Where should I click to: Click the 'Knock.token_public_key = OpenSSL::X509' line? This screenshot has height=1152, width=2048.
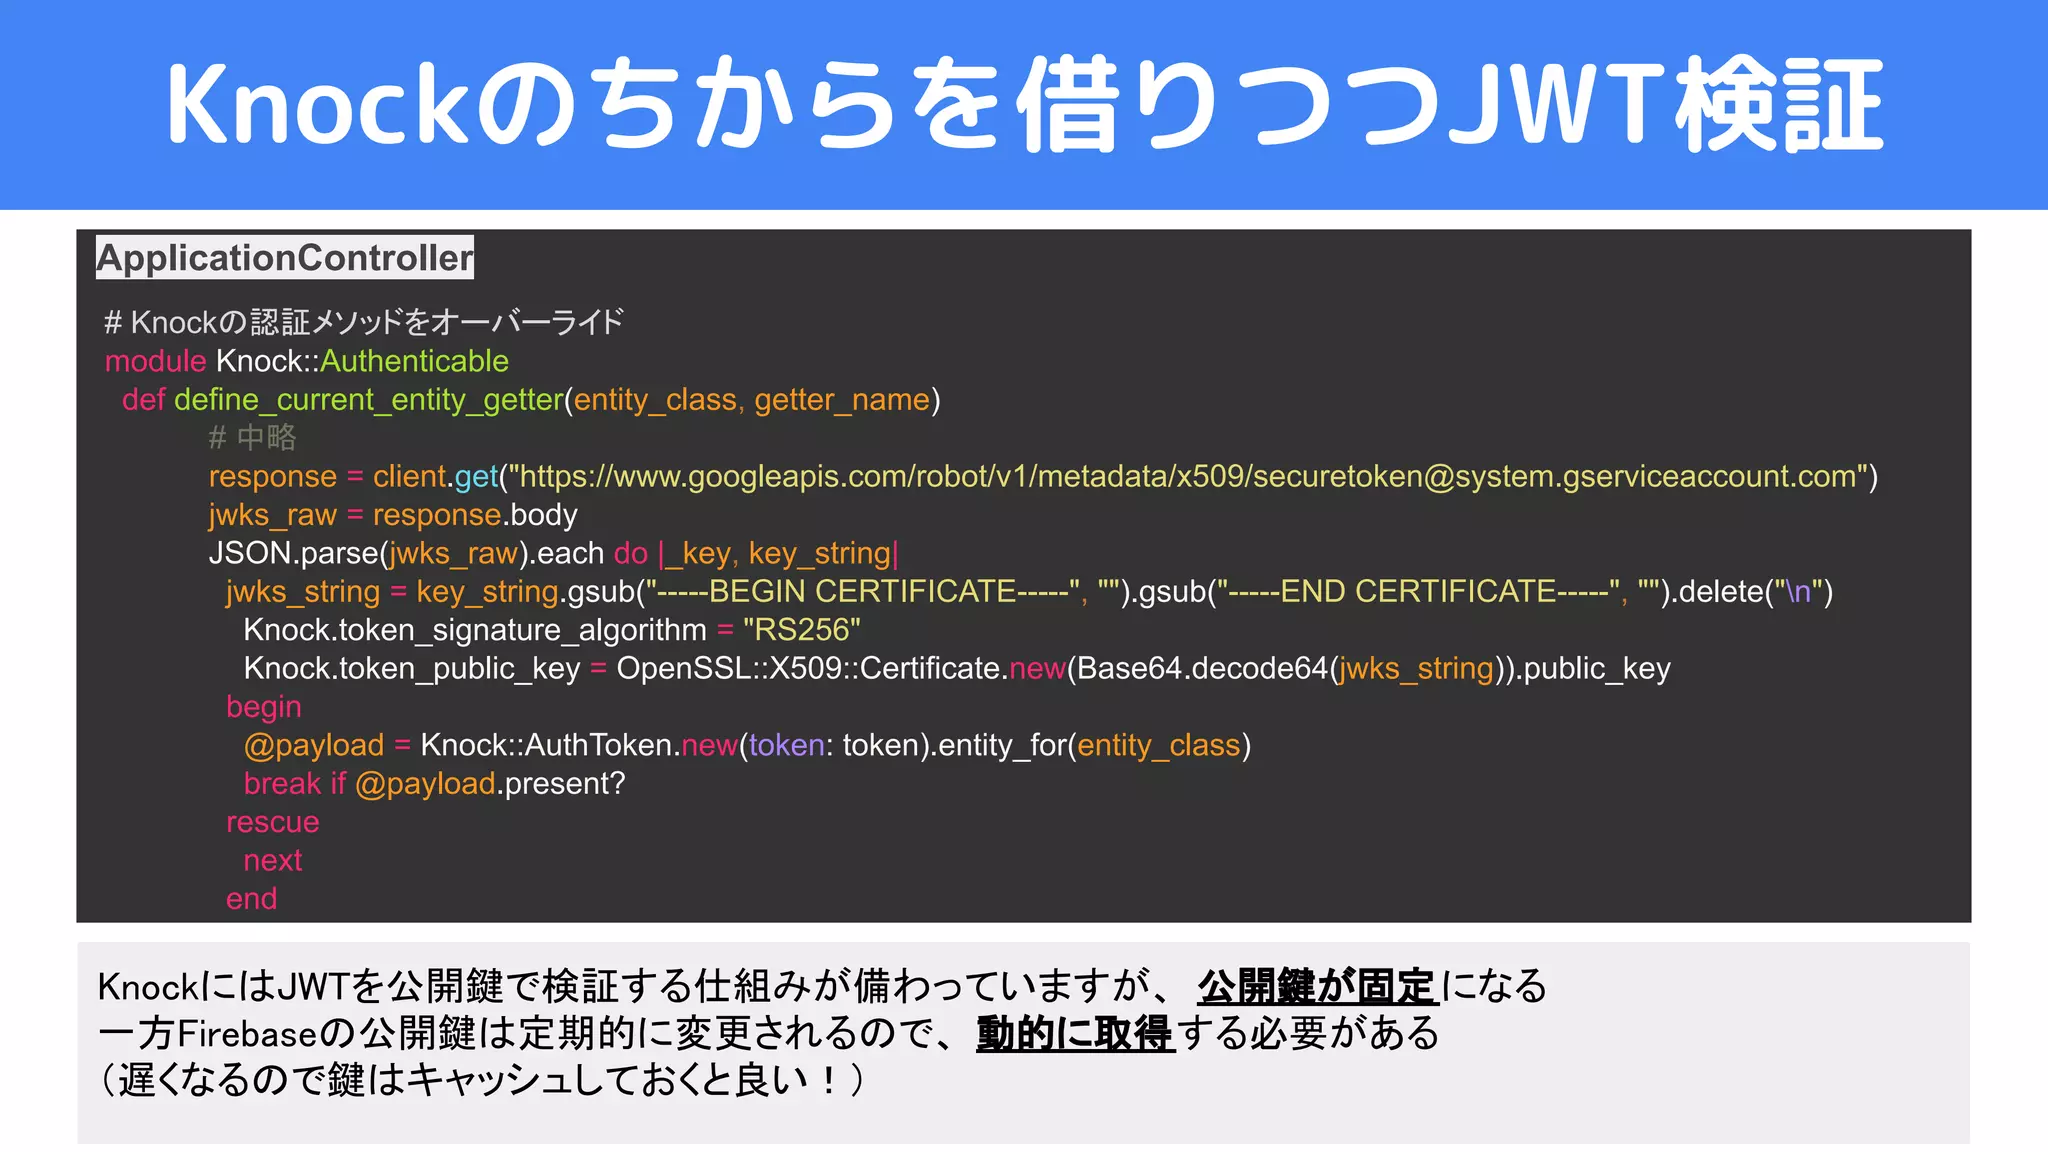coord(957,668)
